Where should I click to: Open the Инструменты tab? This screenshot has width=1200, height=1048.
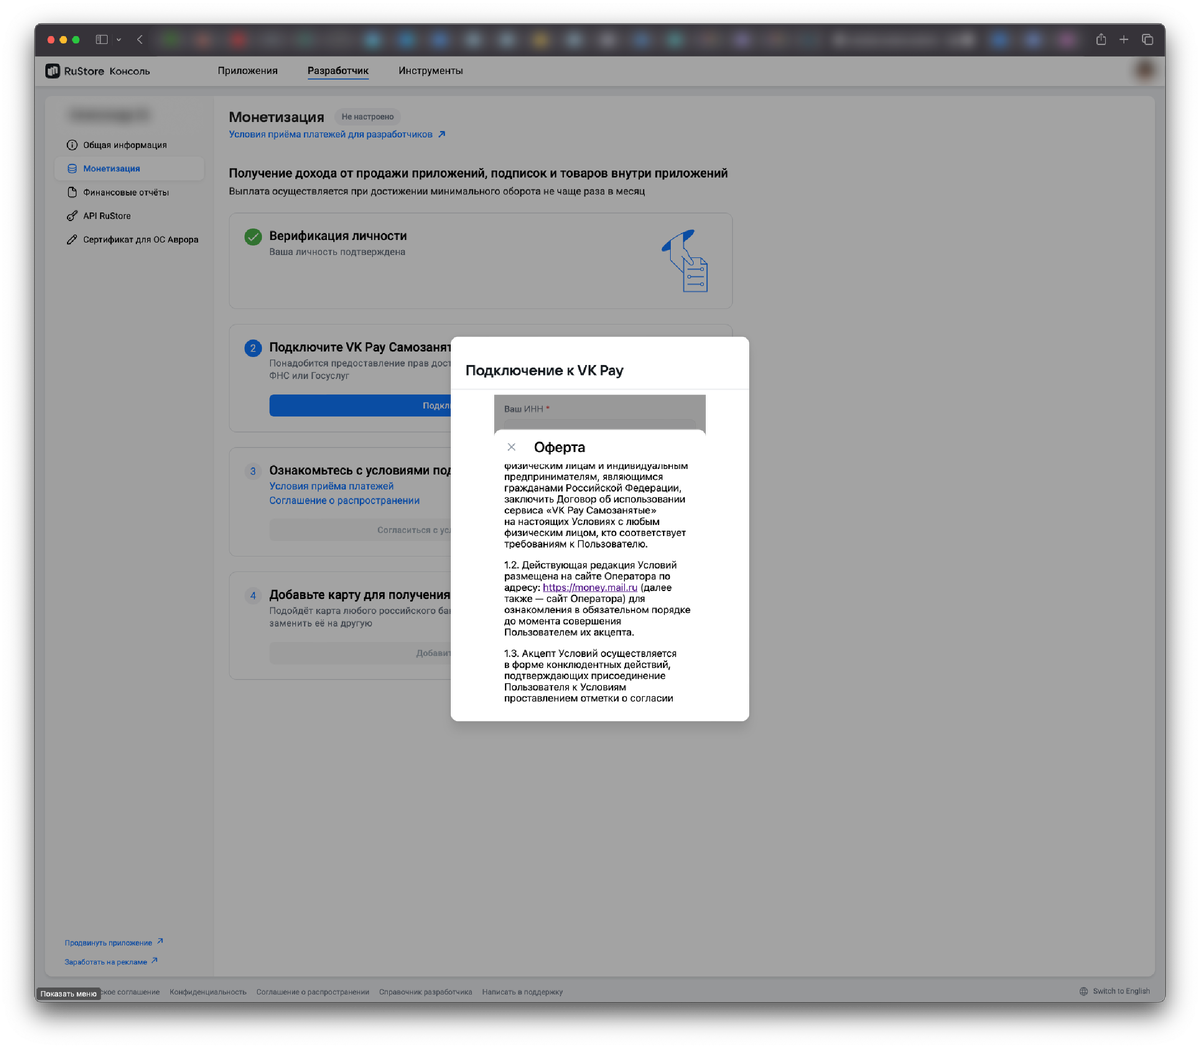430,71
